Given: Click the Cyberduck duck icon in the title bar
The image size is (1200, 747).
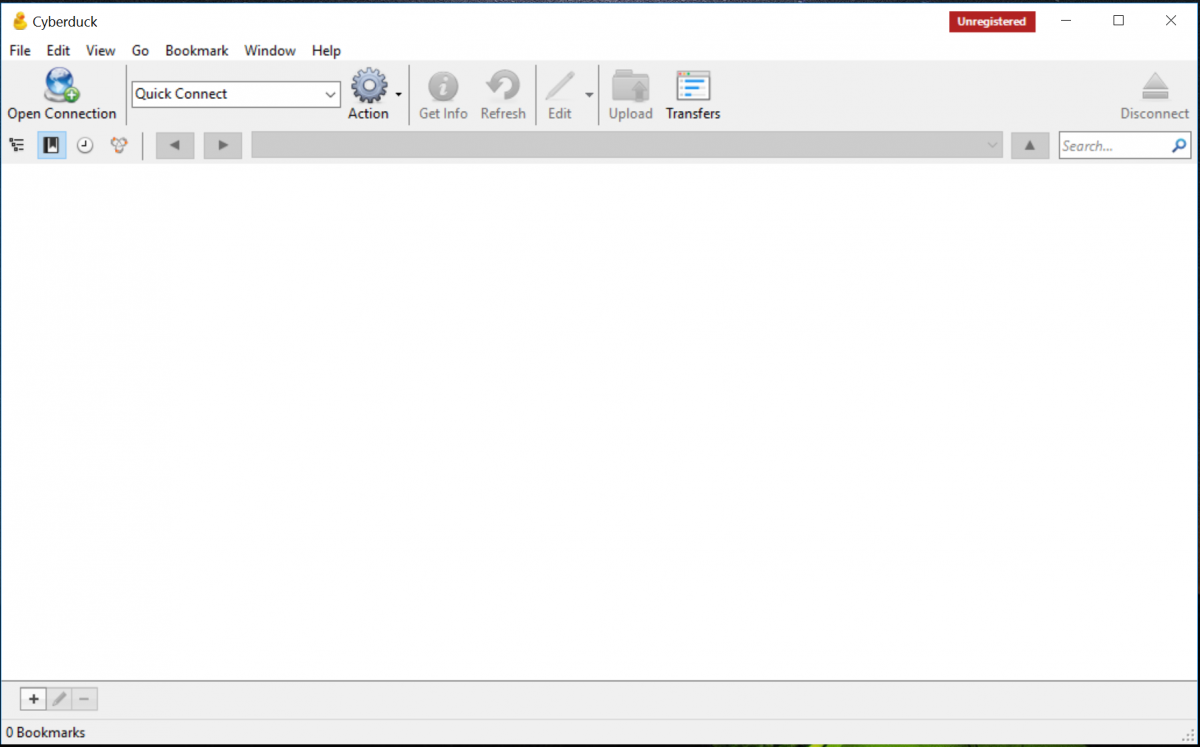Looking at the screenshot, I should tap(19, 21).
